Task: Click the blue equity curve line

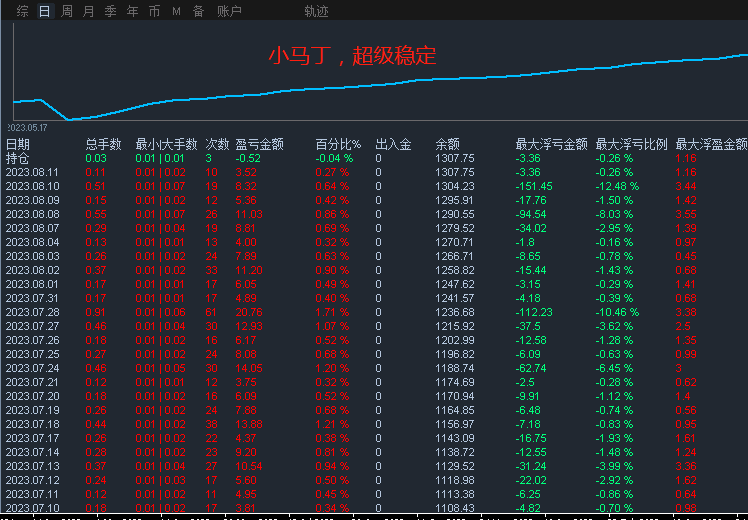Action: (x=382, y=85)
